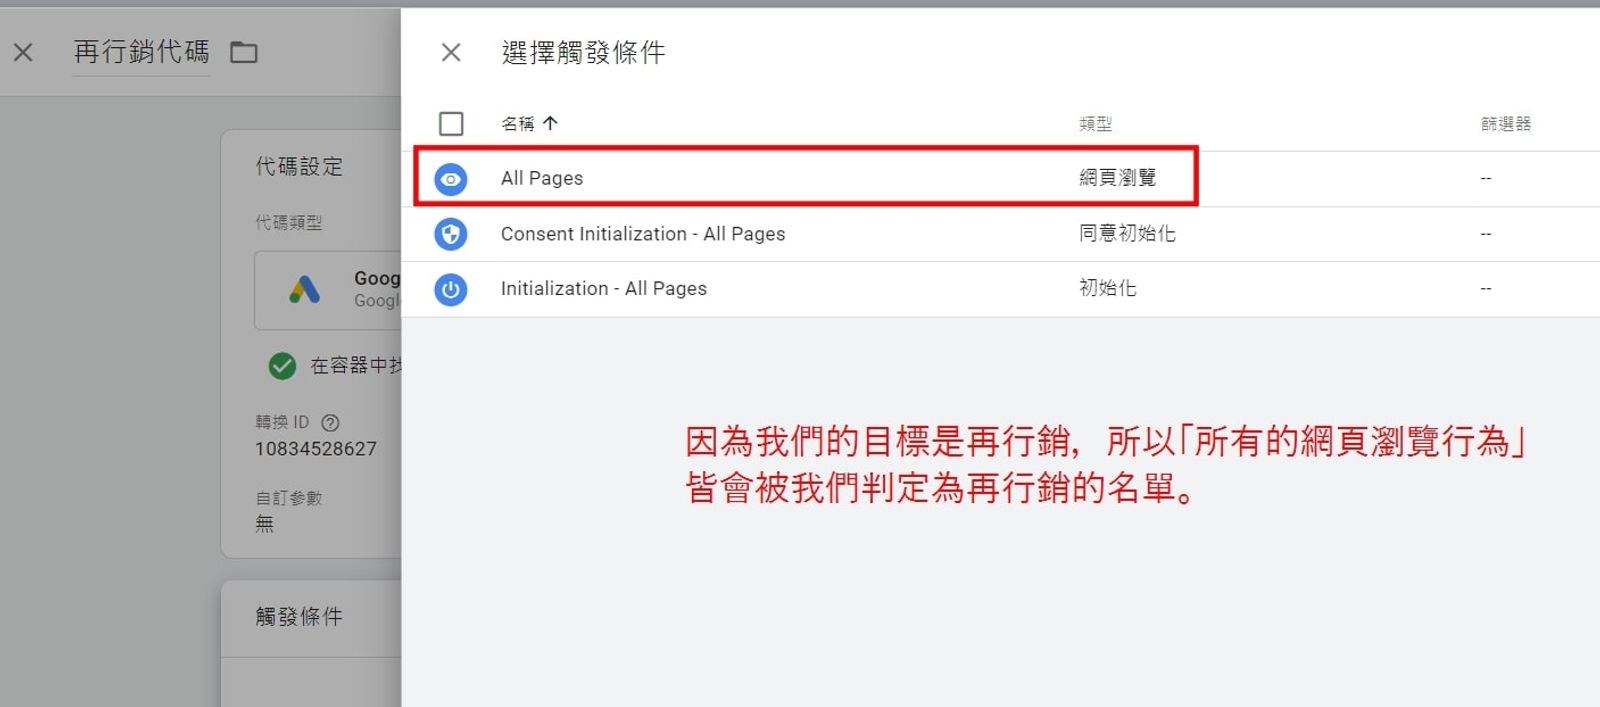The height and width of the screenshot is (707, 1600).
Task: Click conversion ID value 10834528627
Action: coord(316,449)
